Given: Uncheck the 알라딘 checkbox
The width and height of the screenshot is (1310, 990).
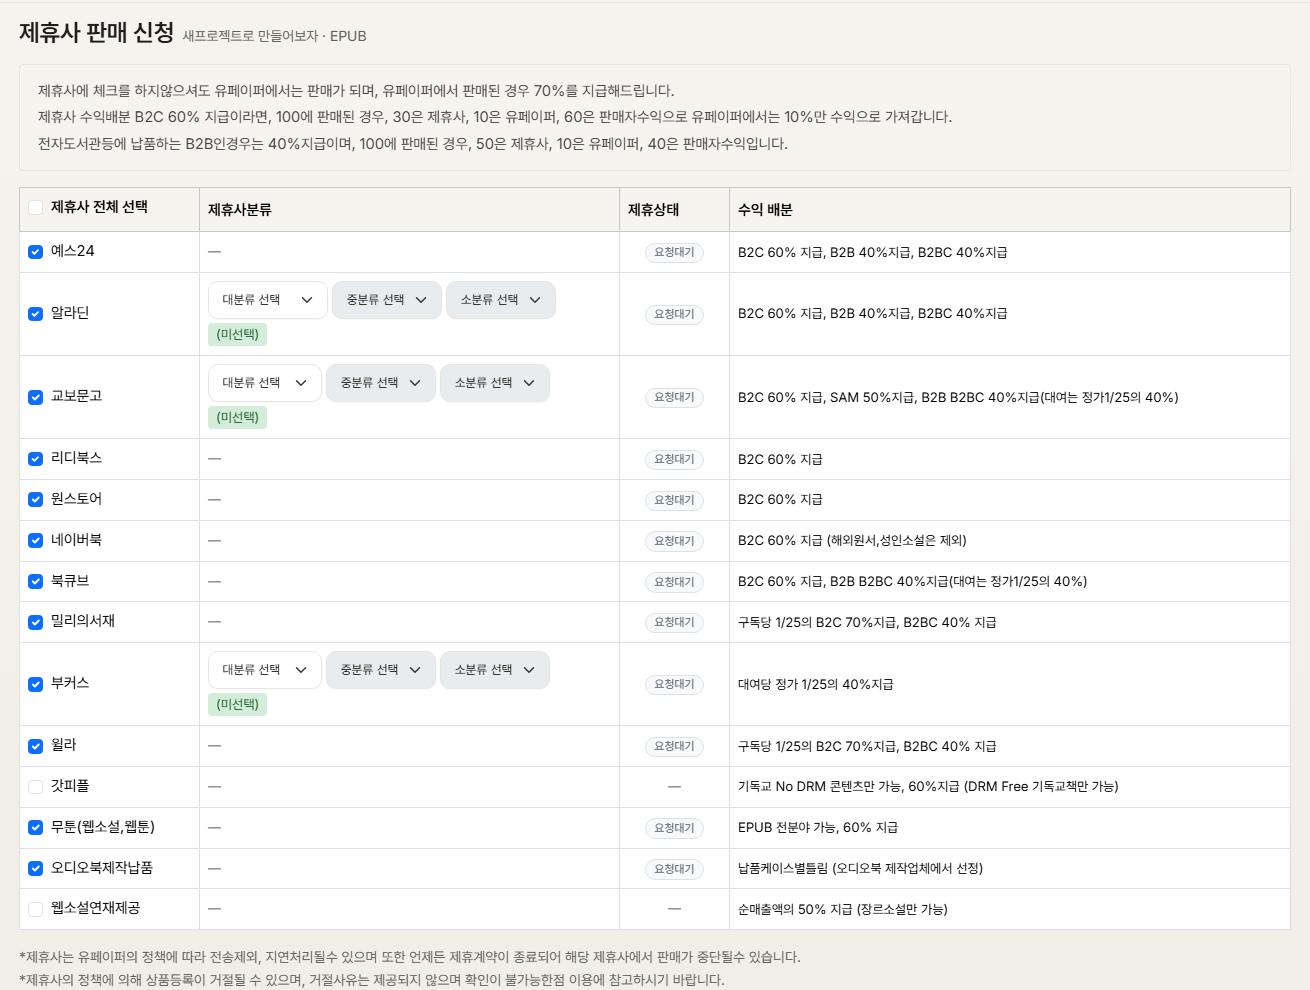Looking at the screenshot, I should point(36,314).
